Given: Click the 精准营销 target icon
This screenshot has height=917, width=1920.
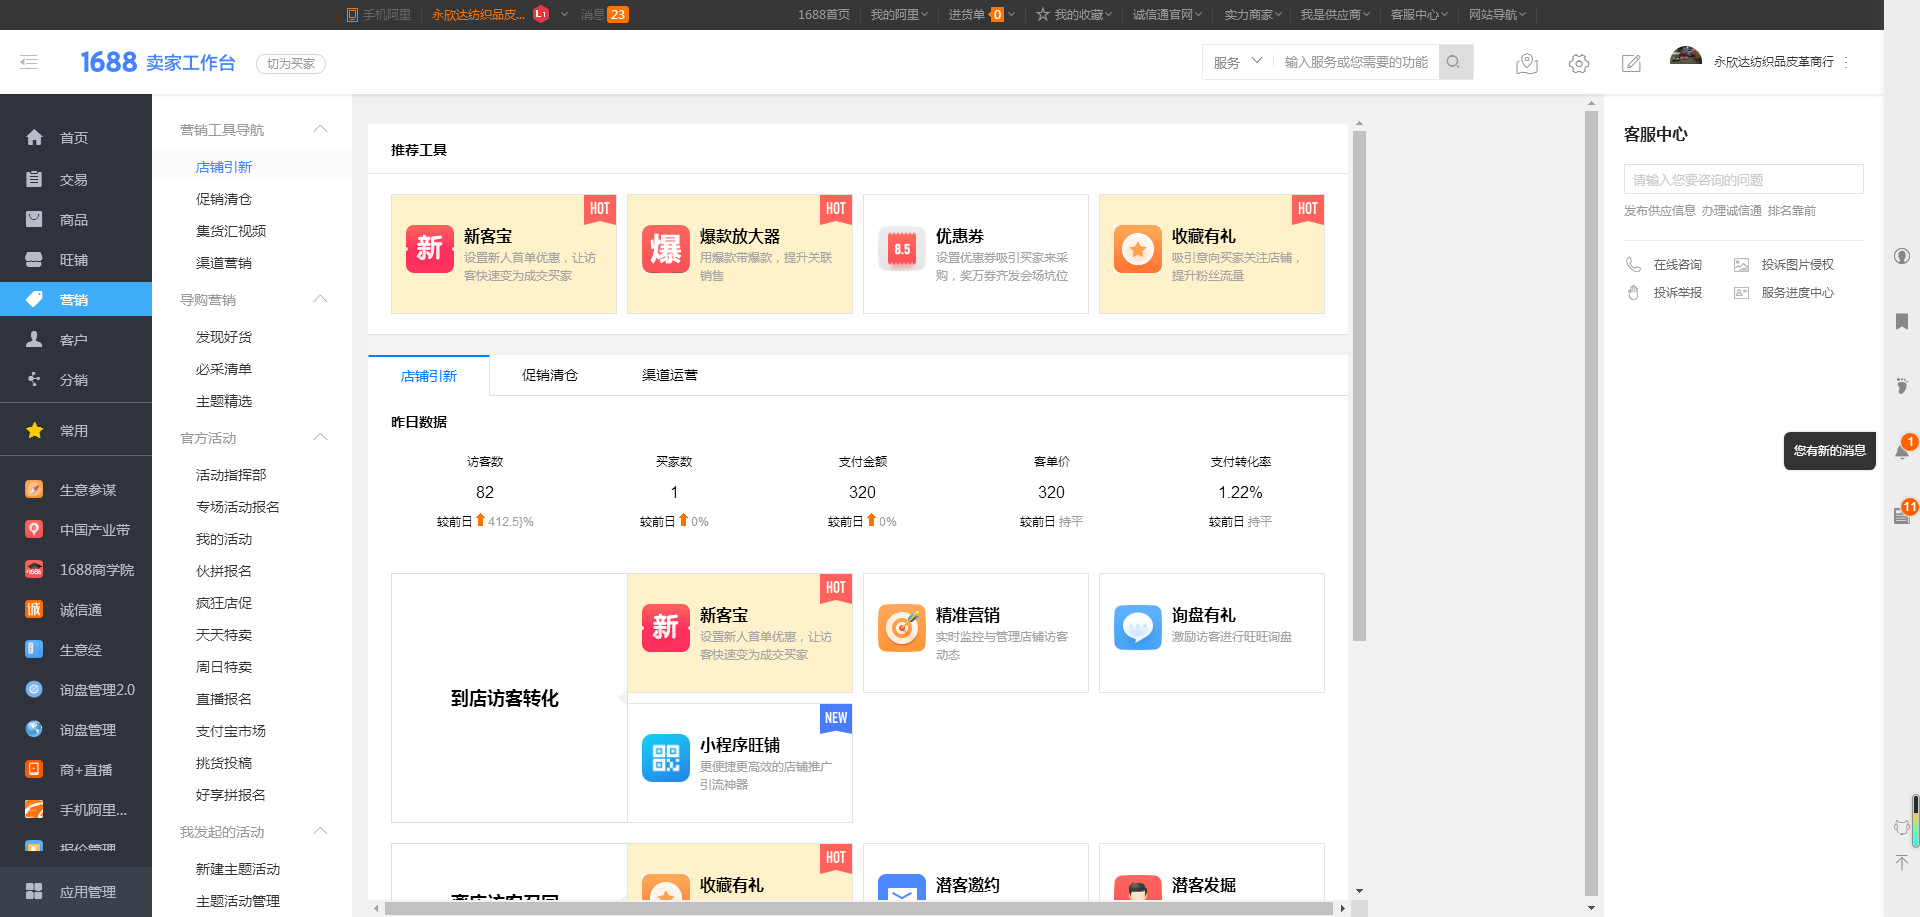Looking at the screenshot, I should 902,628.
